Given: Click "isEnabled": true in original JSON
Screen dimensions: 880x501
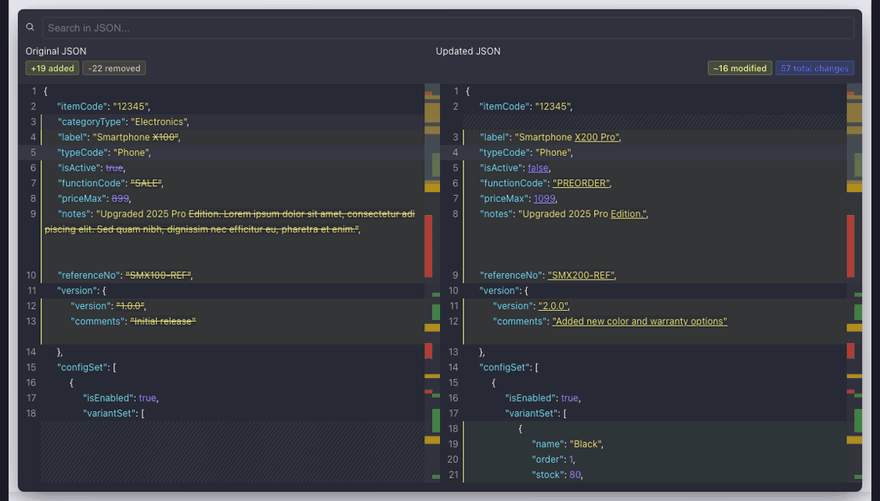Looking at the screenshot, I should click(121, 398).
